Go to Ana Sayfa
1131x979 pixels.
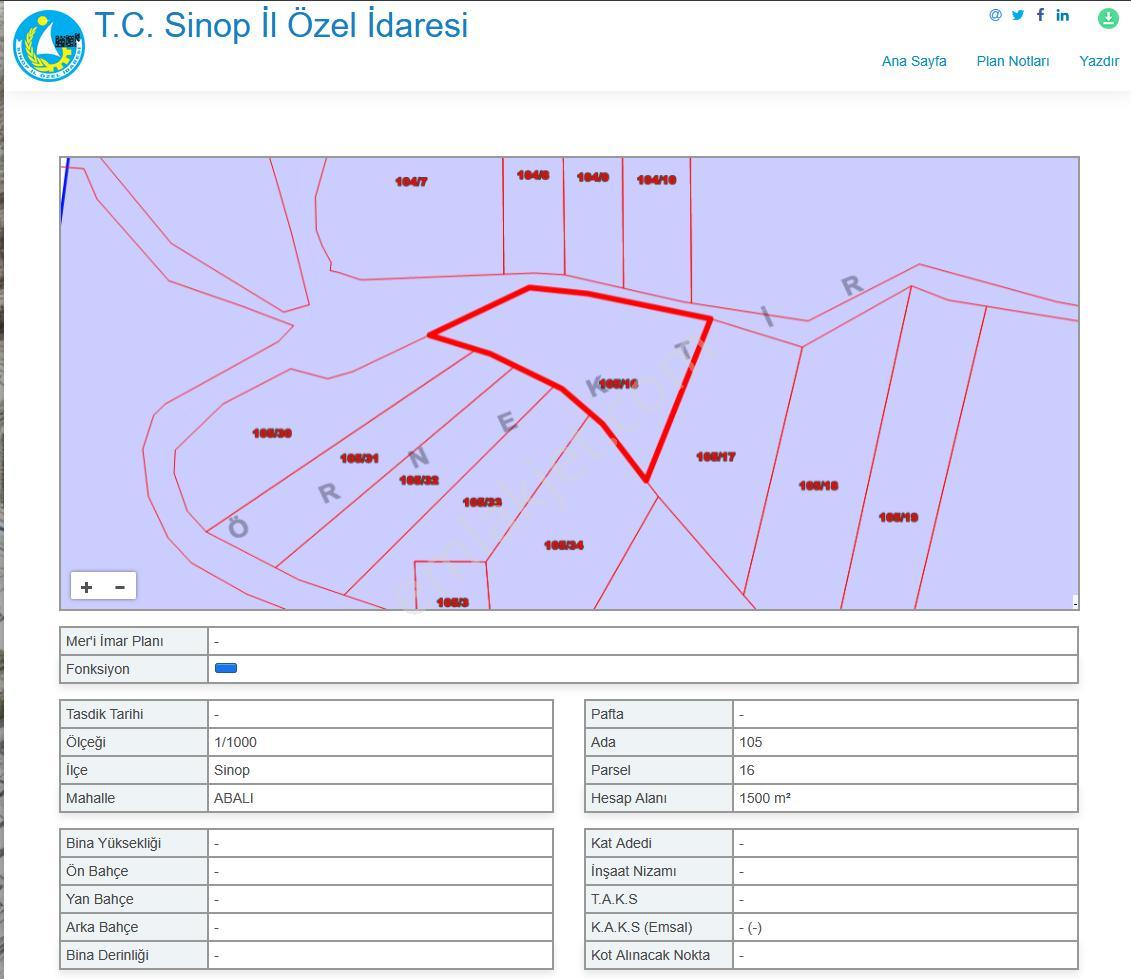[x=914, y=61]
